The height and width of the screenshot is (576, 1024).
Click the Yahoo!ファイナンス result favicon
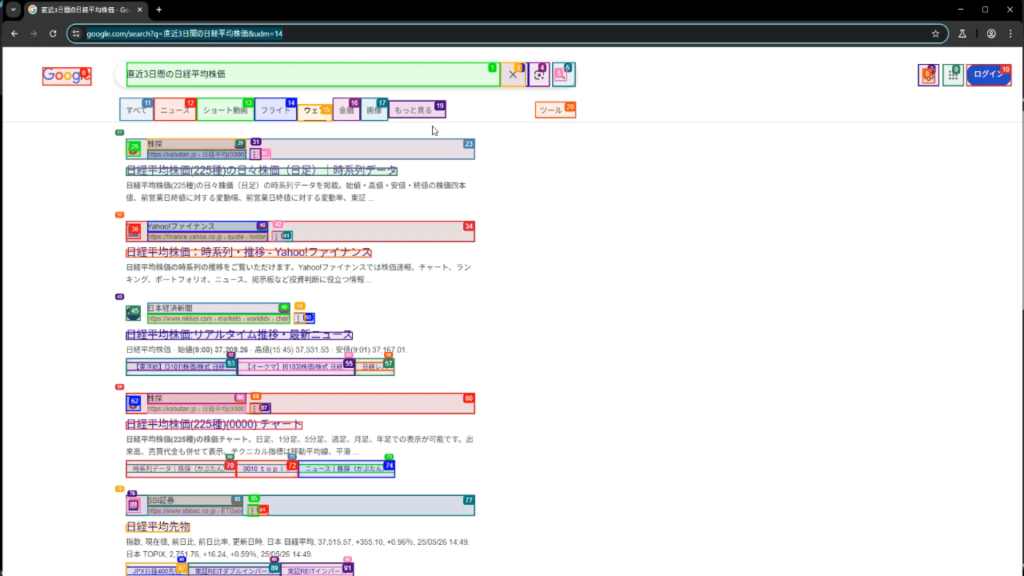134,231
